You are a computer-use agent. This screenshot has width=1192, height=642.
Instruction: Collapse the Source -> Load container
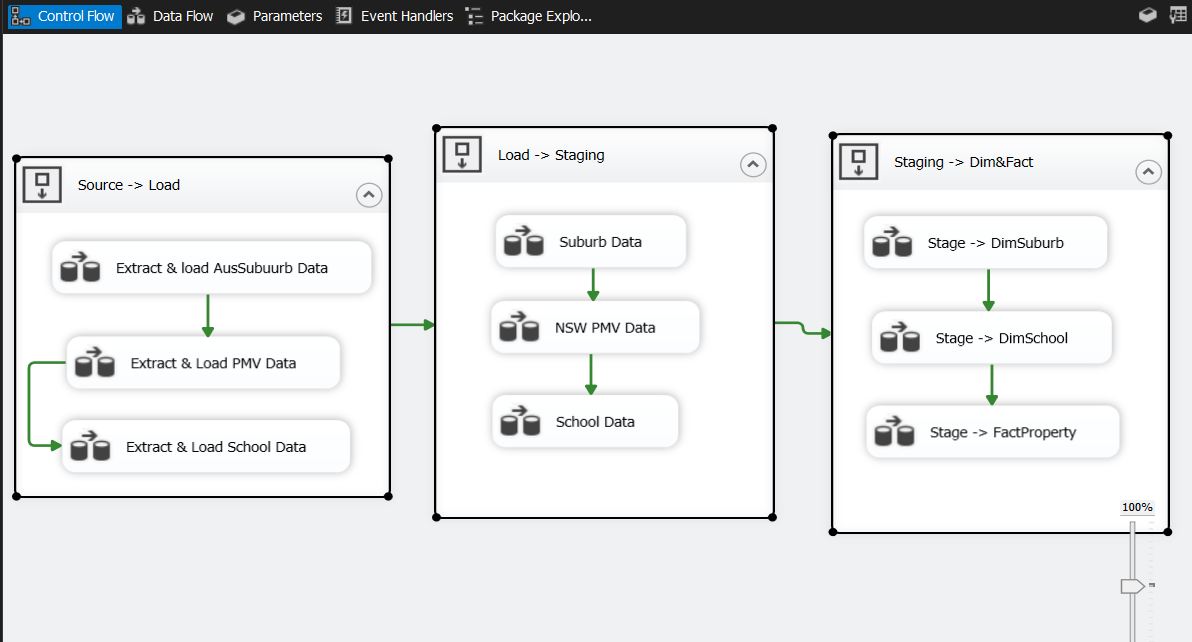(369, 195)
